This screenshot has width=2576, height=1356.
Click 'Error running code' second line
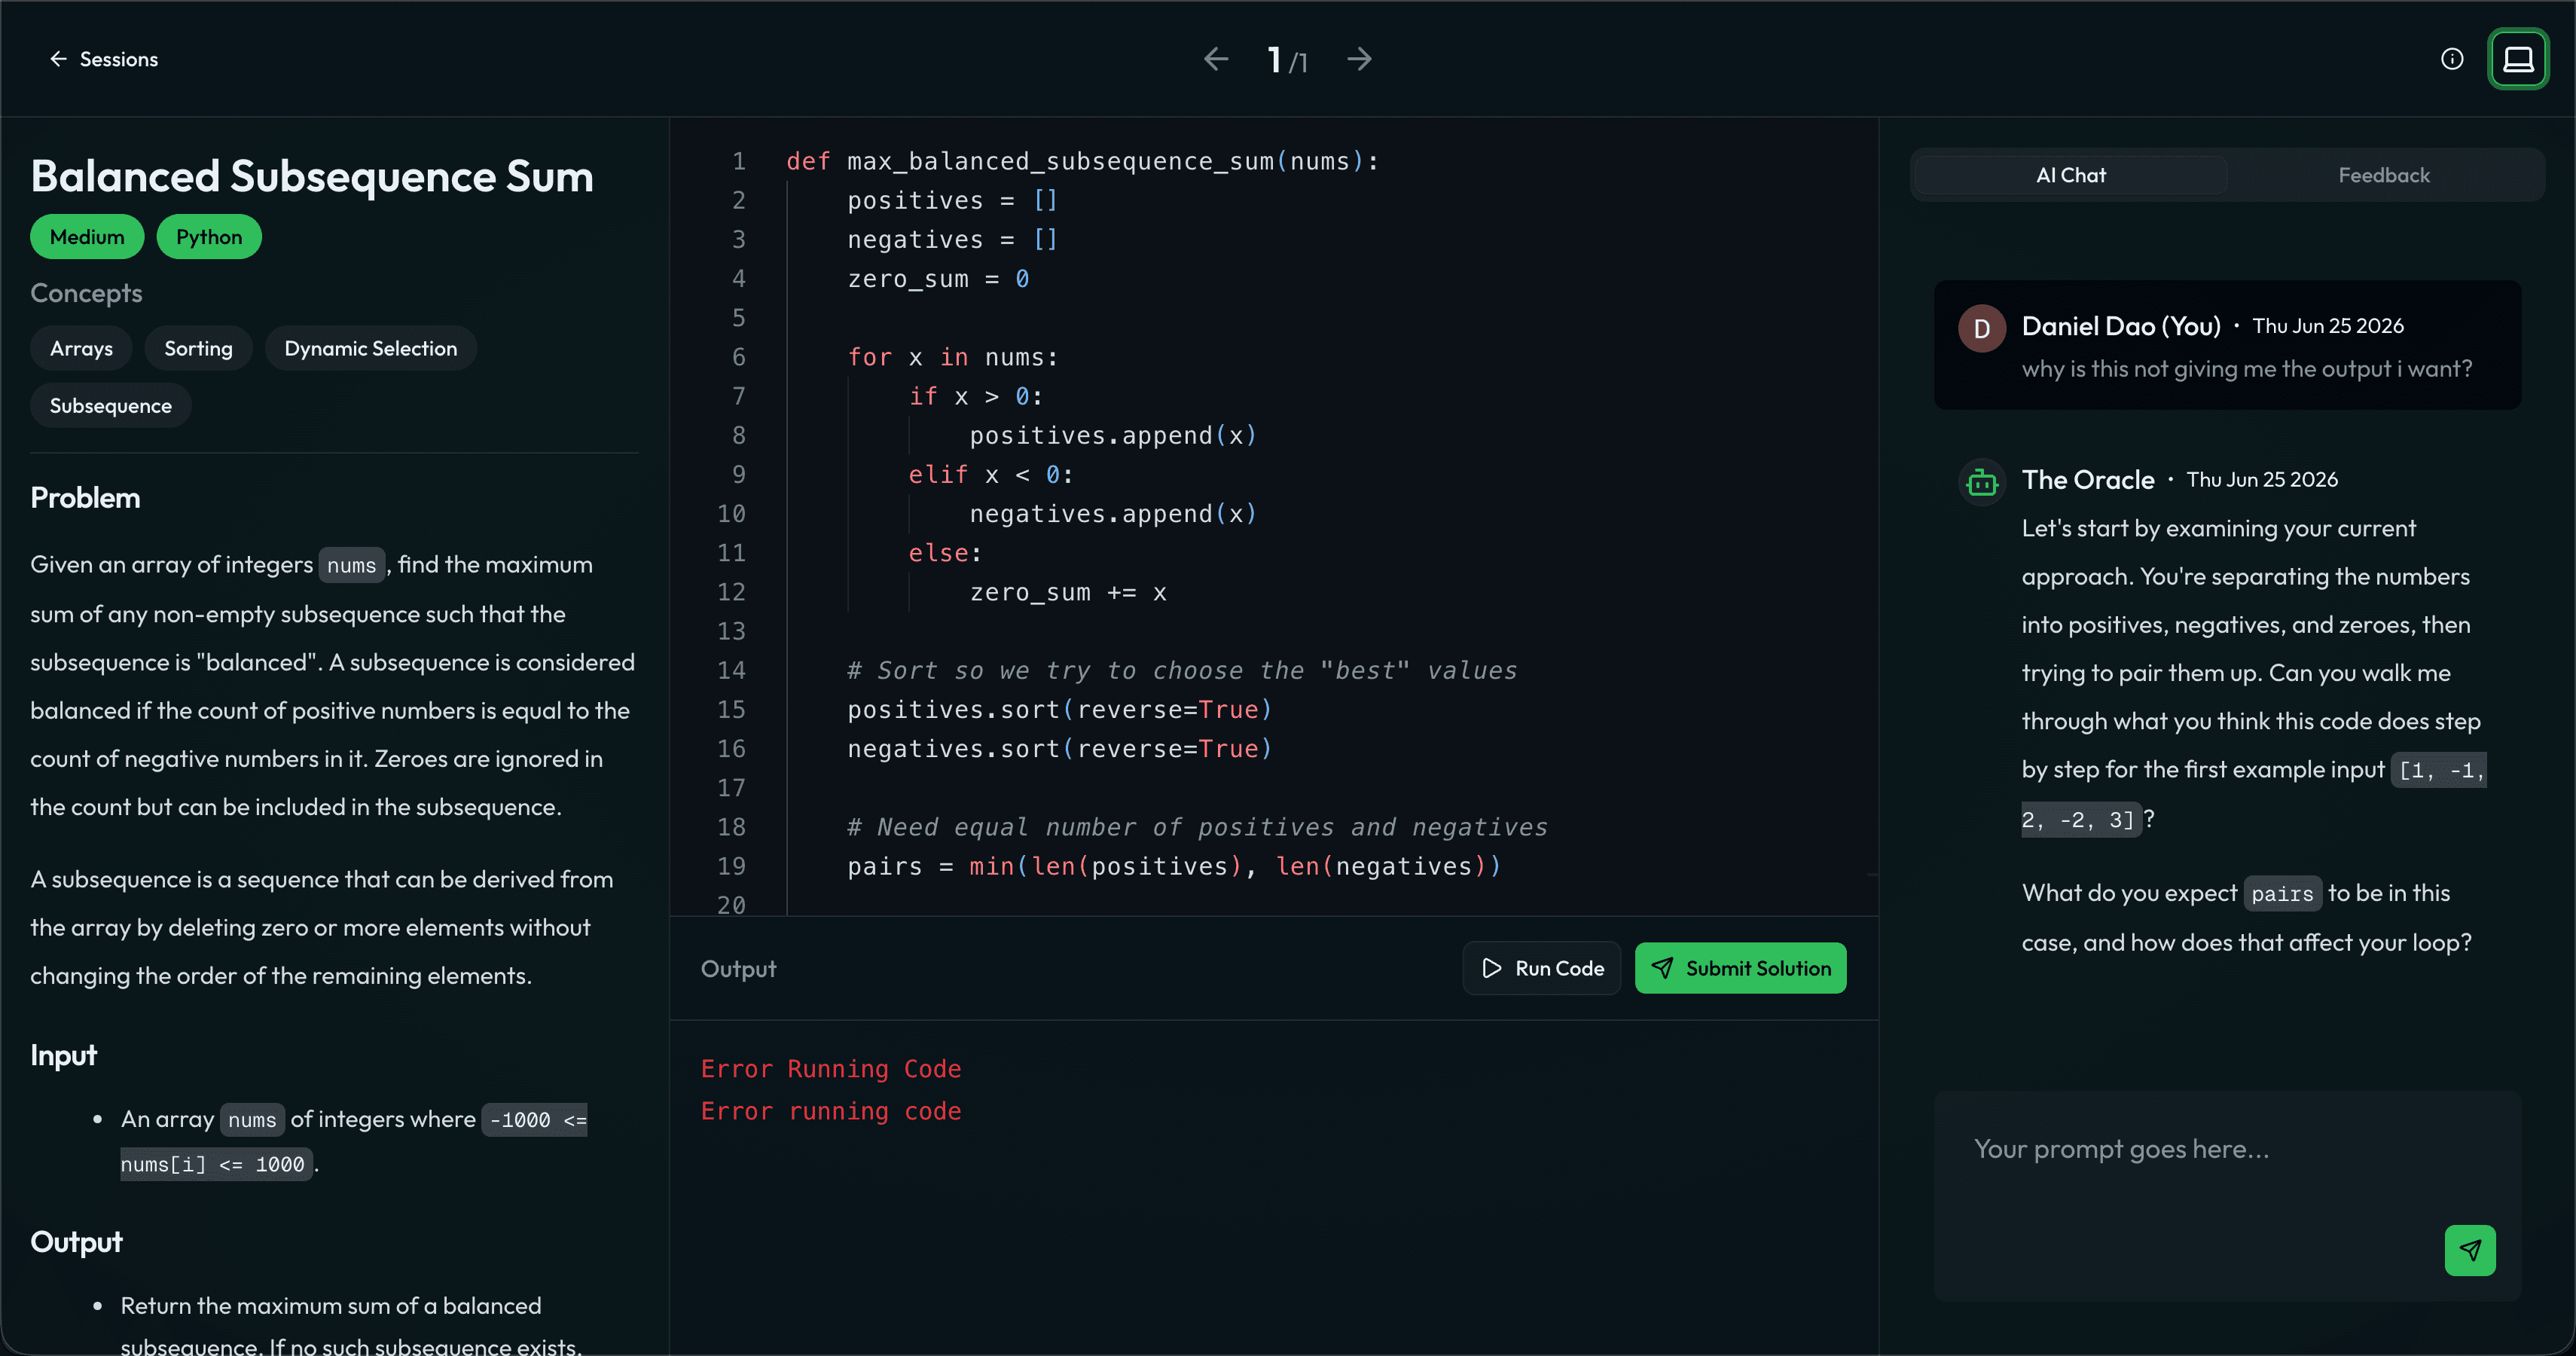pyautogui.click(x=831, y=1111)
